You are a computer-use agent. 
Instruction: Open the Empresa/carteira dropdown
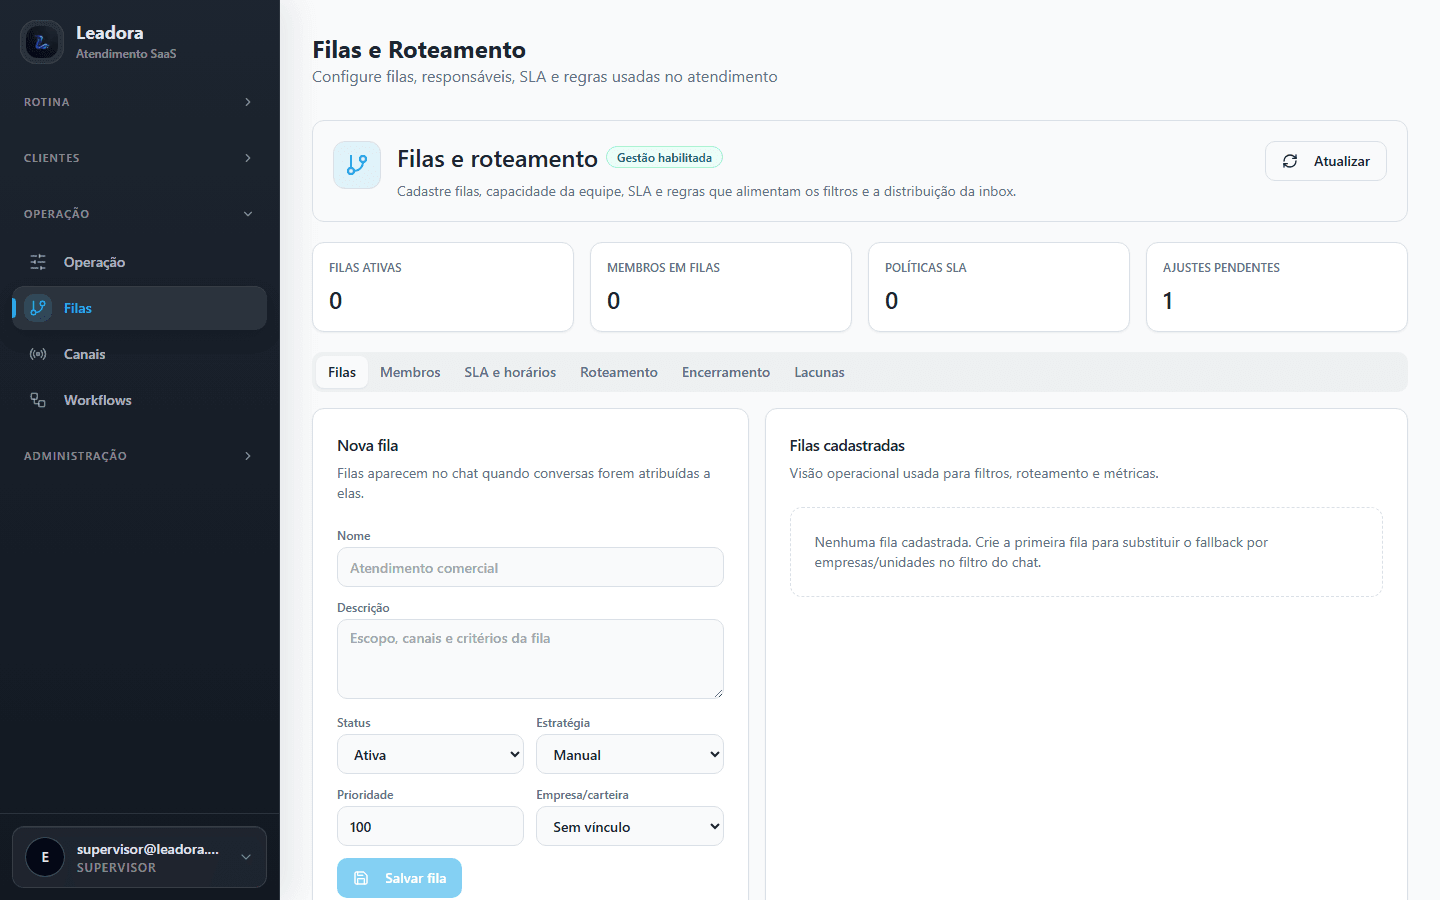[630, 827]
